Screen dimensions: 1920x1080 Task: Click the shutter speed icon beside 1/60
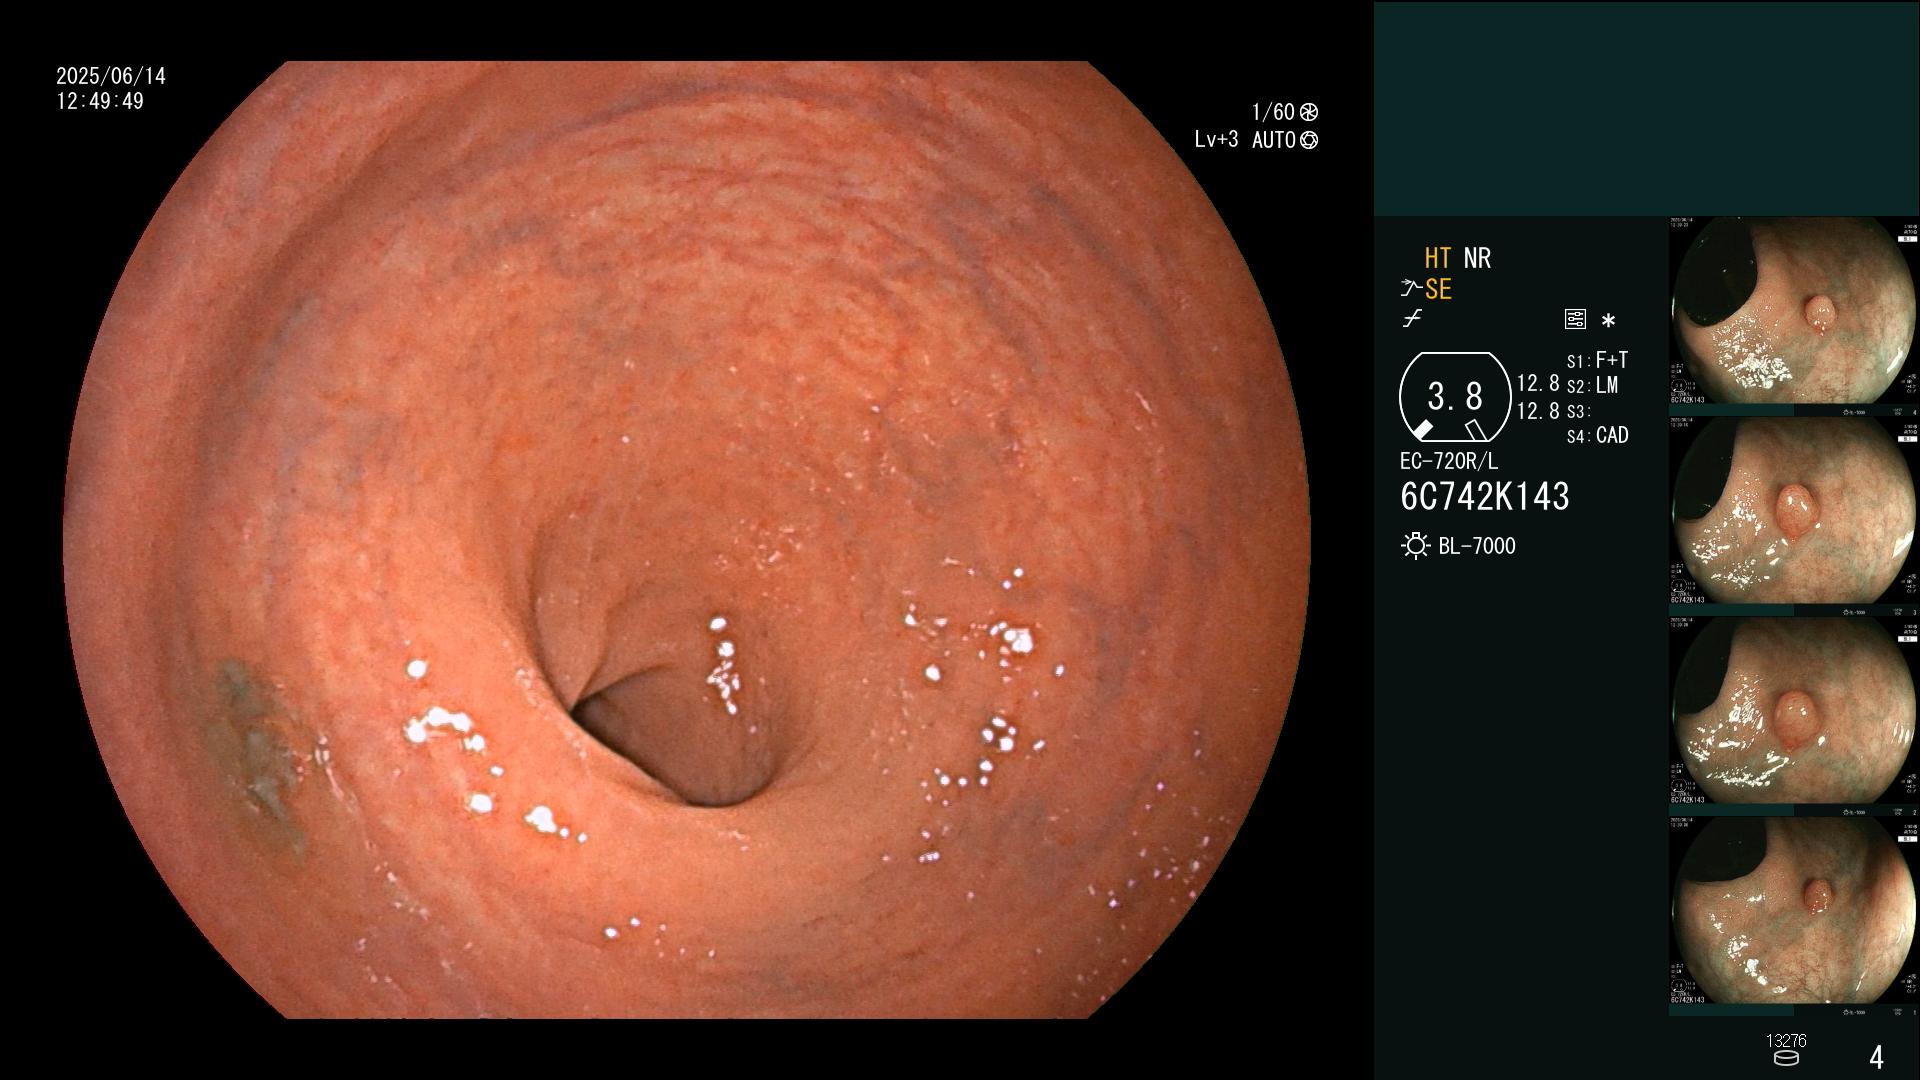(1309, 112)
